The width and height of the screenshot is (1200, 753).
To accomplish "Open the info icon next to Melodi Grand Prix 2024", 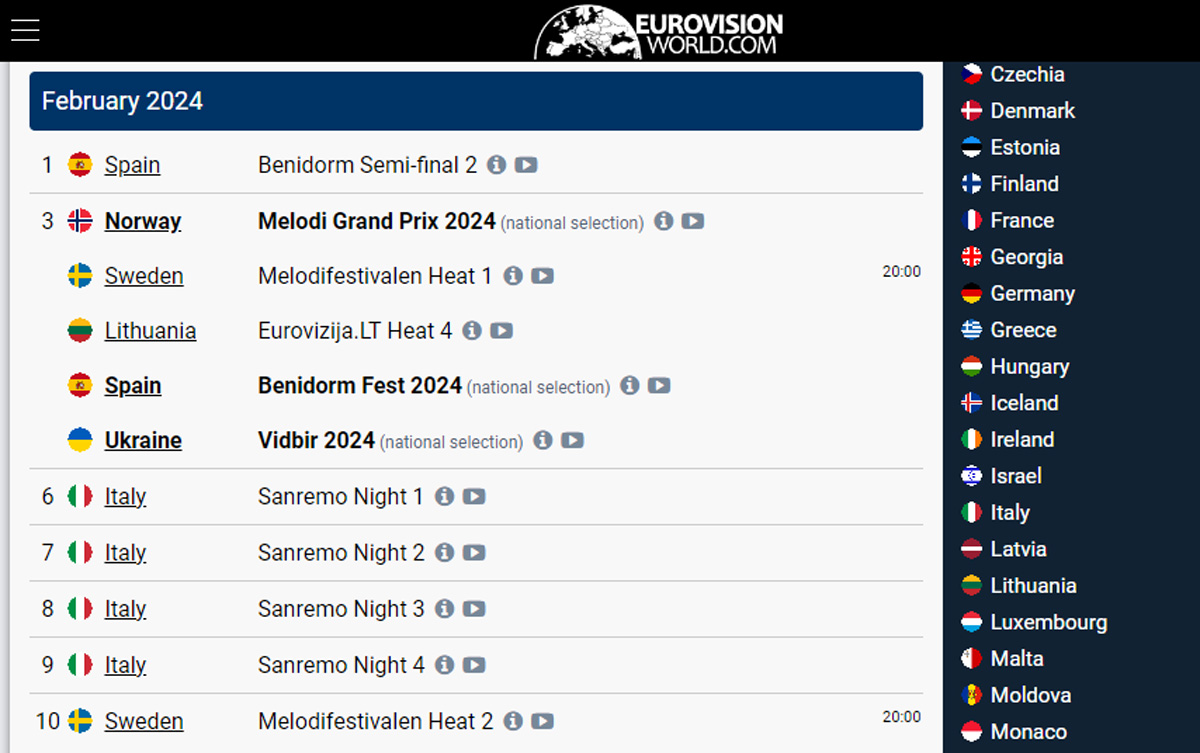I will coord(663,222).
